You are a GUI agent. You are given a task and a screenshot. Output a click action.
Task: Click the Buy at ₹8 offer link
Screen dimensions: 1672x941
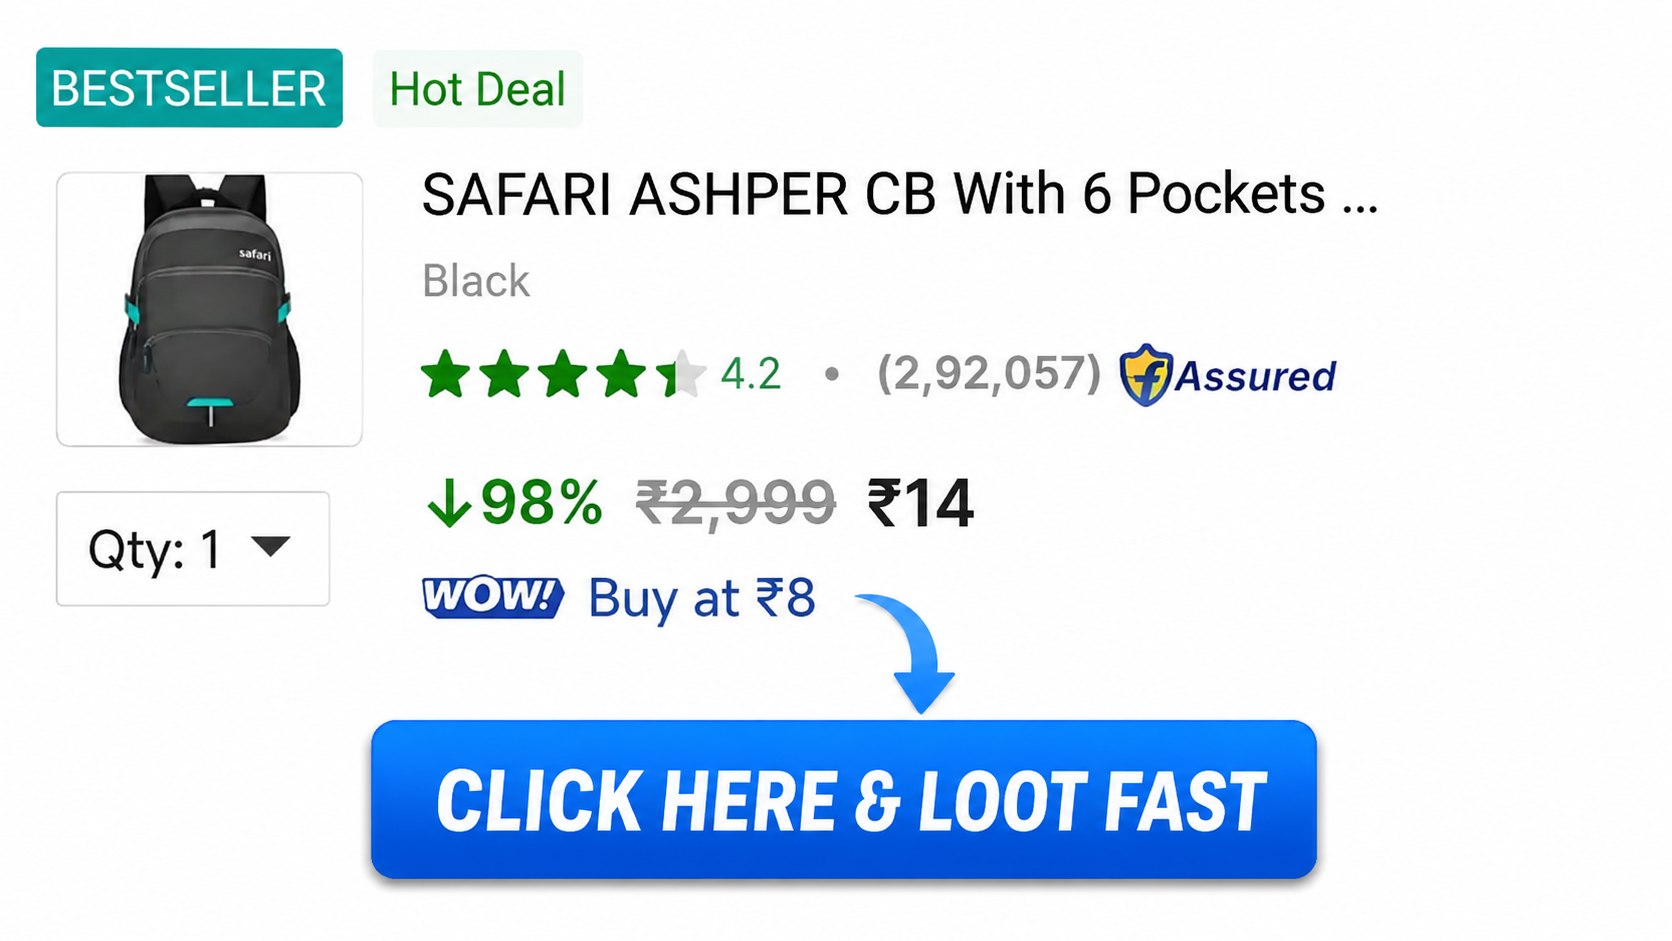click(x=702, y=598)
